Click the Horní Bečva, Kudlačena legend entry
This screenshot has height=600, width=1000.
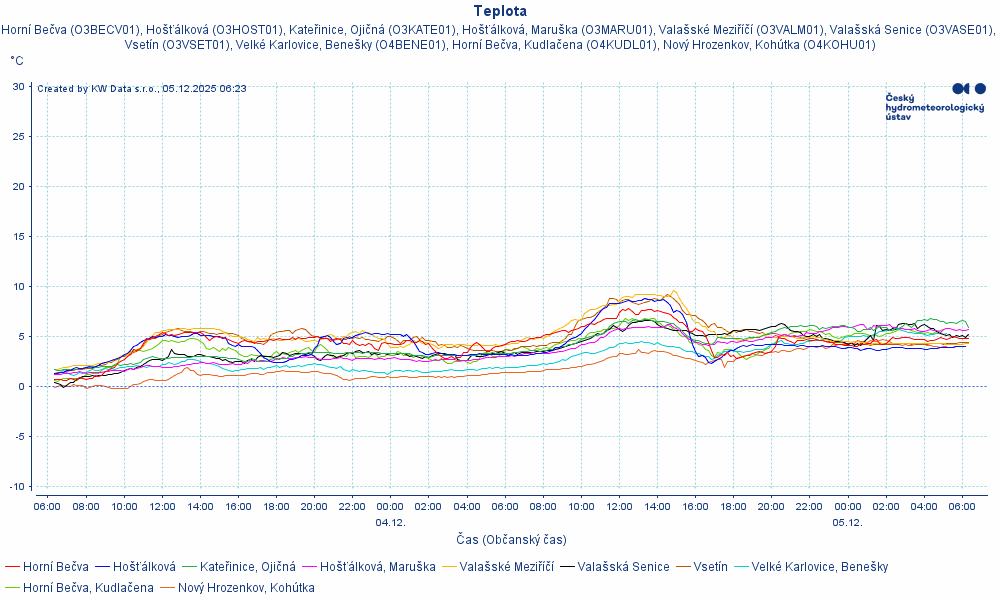click(x=88, y=588)
